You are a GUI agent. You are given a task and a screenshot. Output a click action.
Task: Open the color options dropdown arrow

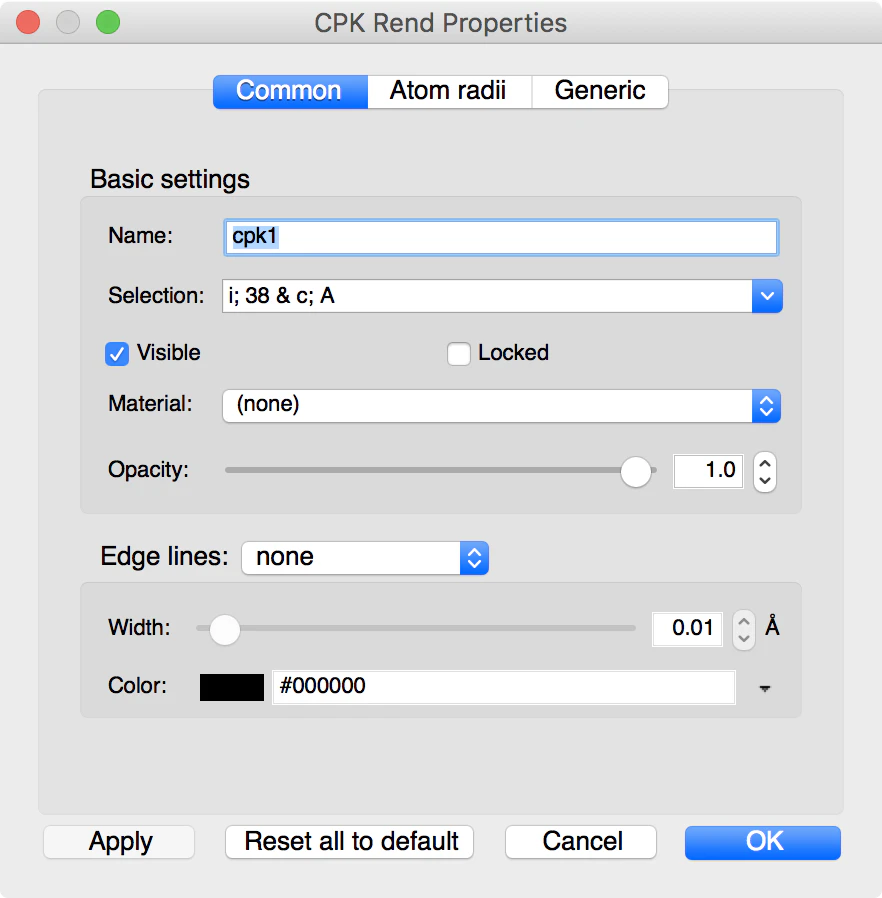tap(765, 688)
